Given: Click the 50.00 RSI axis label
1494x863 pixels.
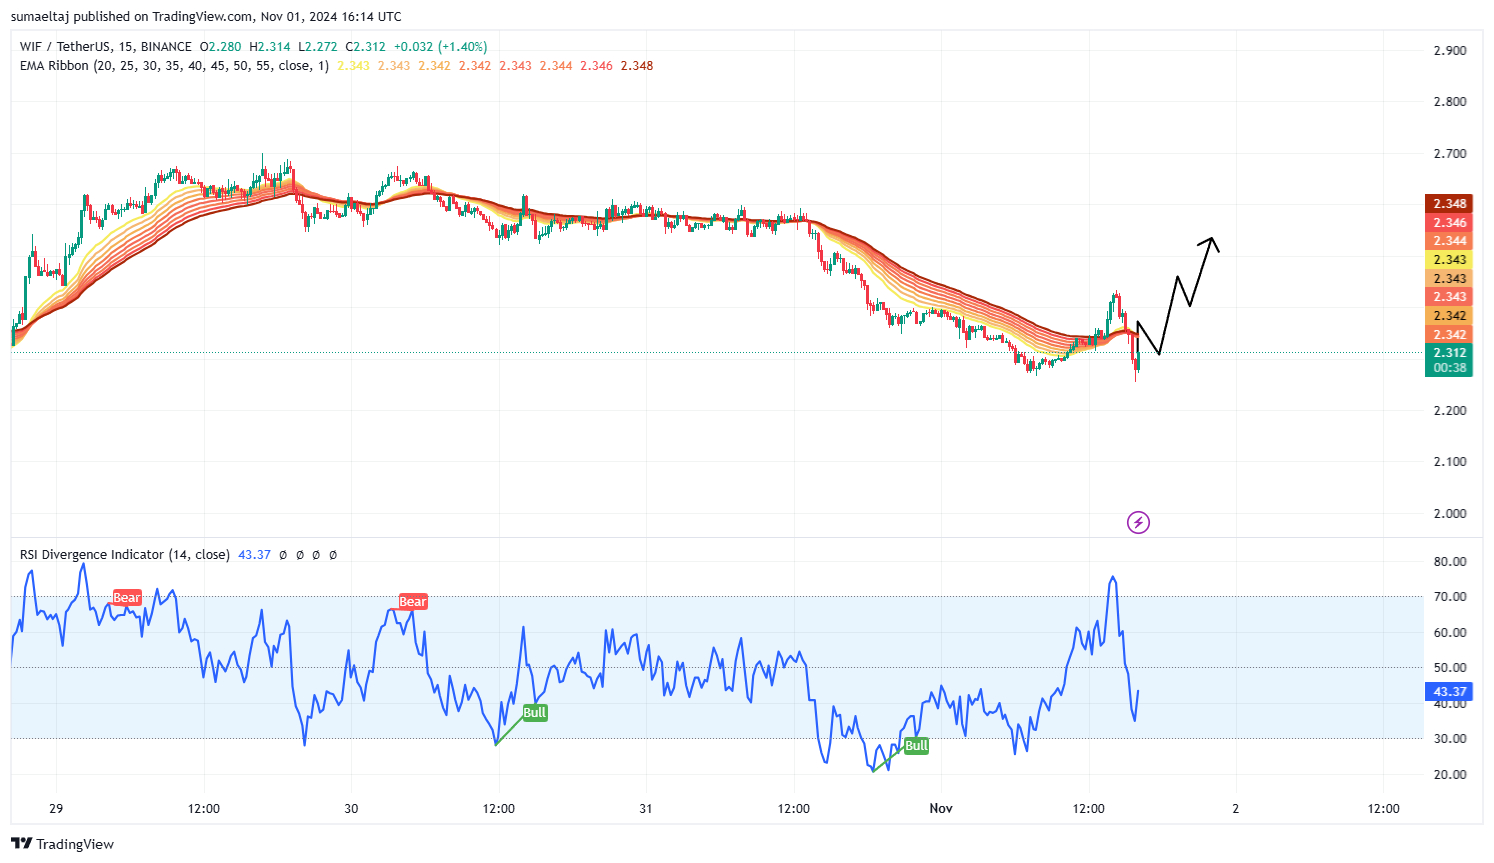Looking at the screenshot, I should 1450,668.
